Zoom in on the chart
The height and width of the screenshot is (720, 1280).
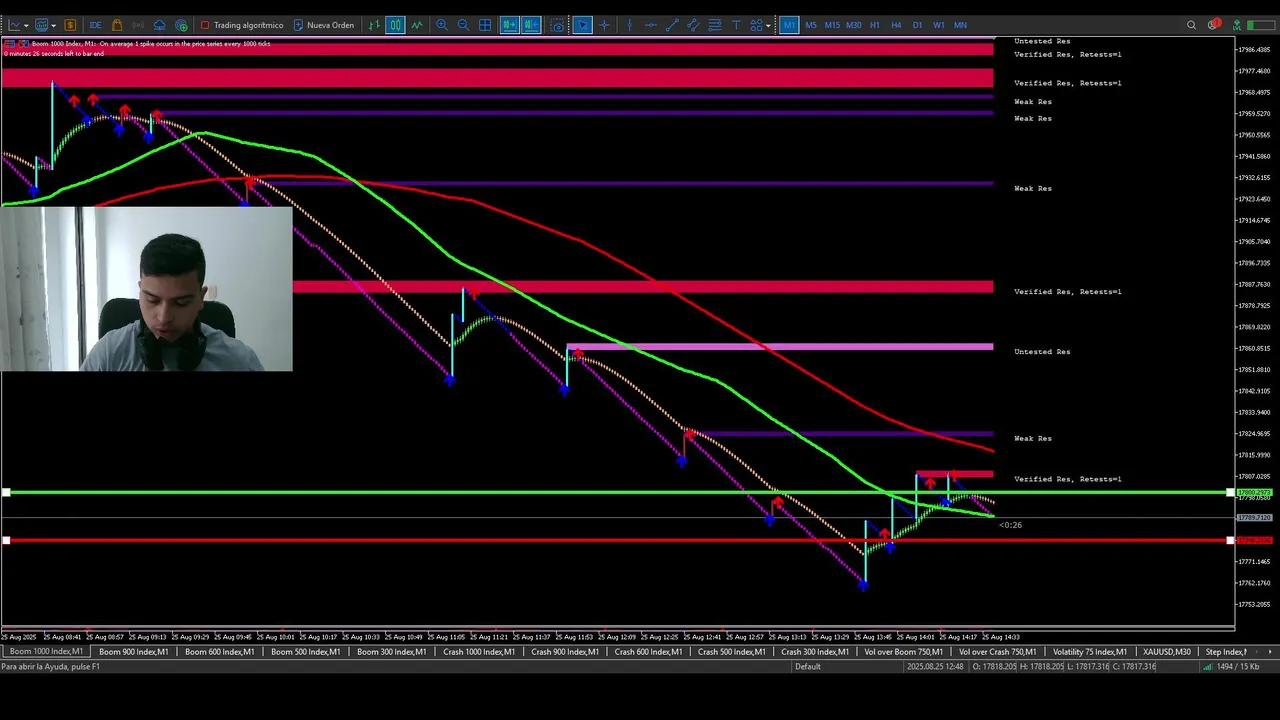pos(442,25)
